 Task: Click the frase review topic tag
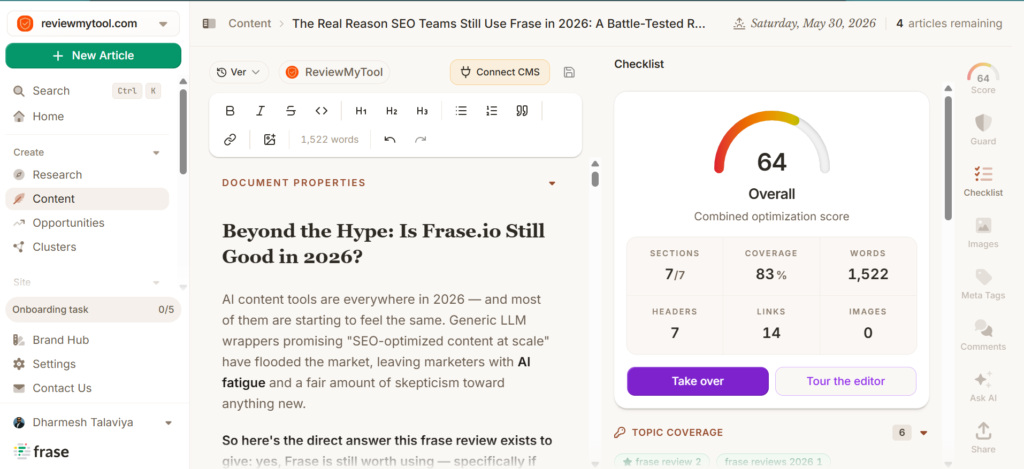click(662, 462)
